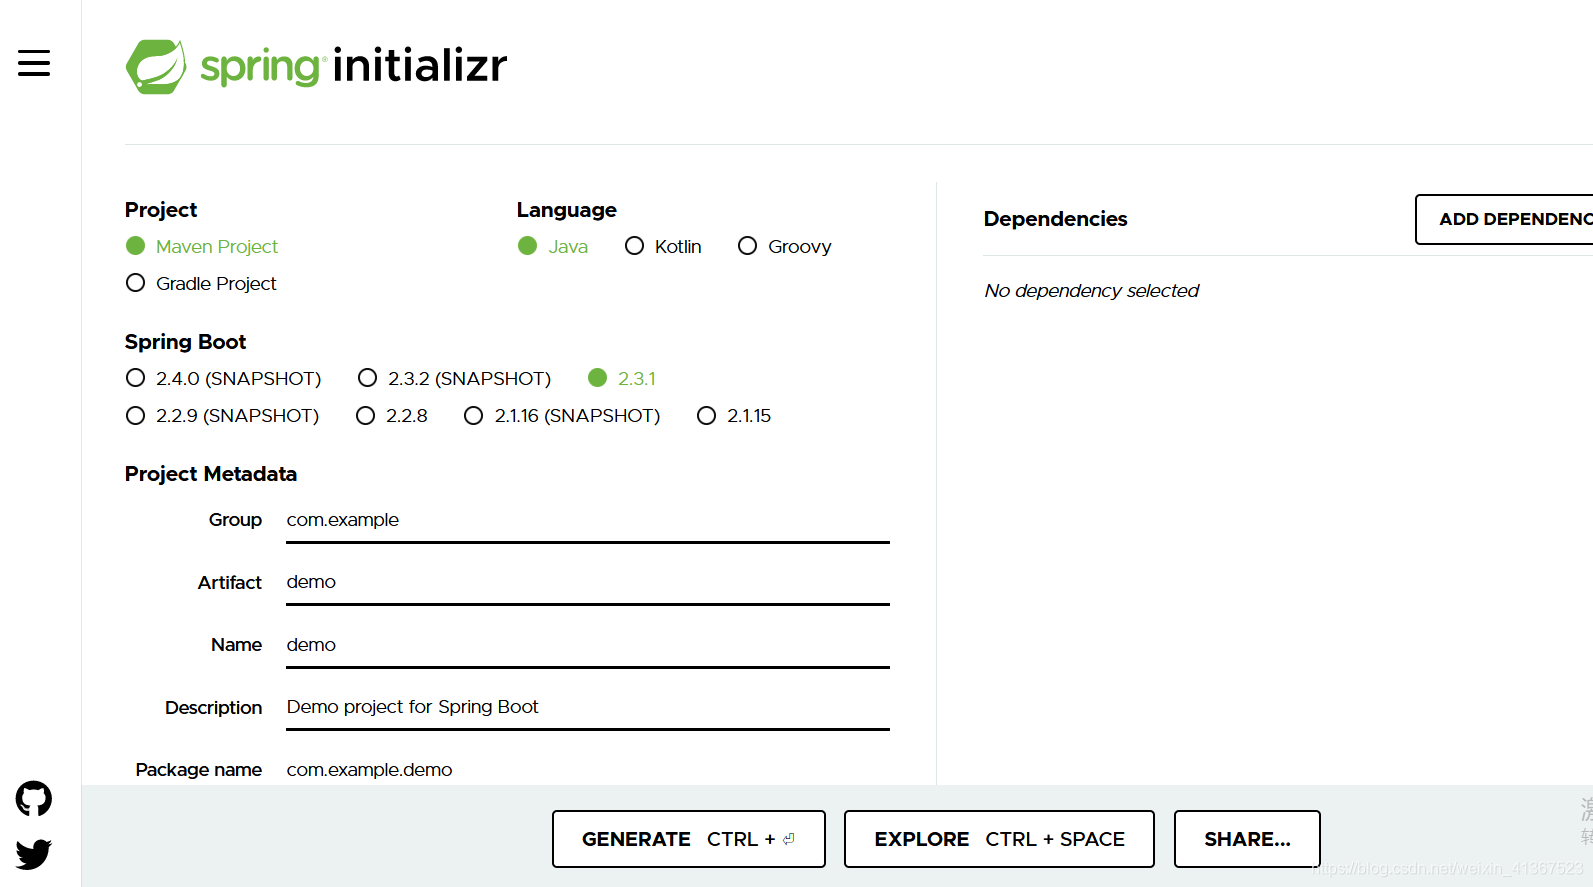The width and height of the screenshot is (1593, 887).
Task: Select Spring Boot 2.1.16 (SNAPSHOT)
Action: click(x=562, y=415)
